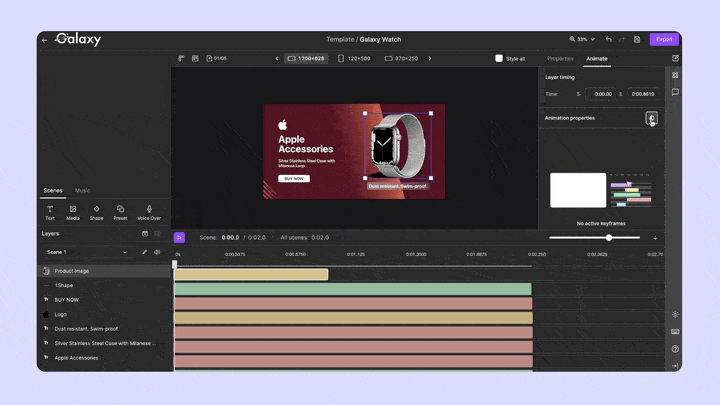This screenshot has height=405, width=720.
Task: Click the Apple Accessories heading on canvas
Action: pos(305,144)
